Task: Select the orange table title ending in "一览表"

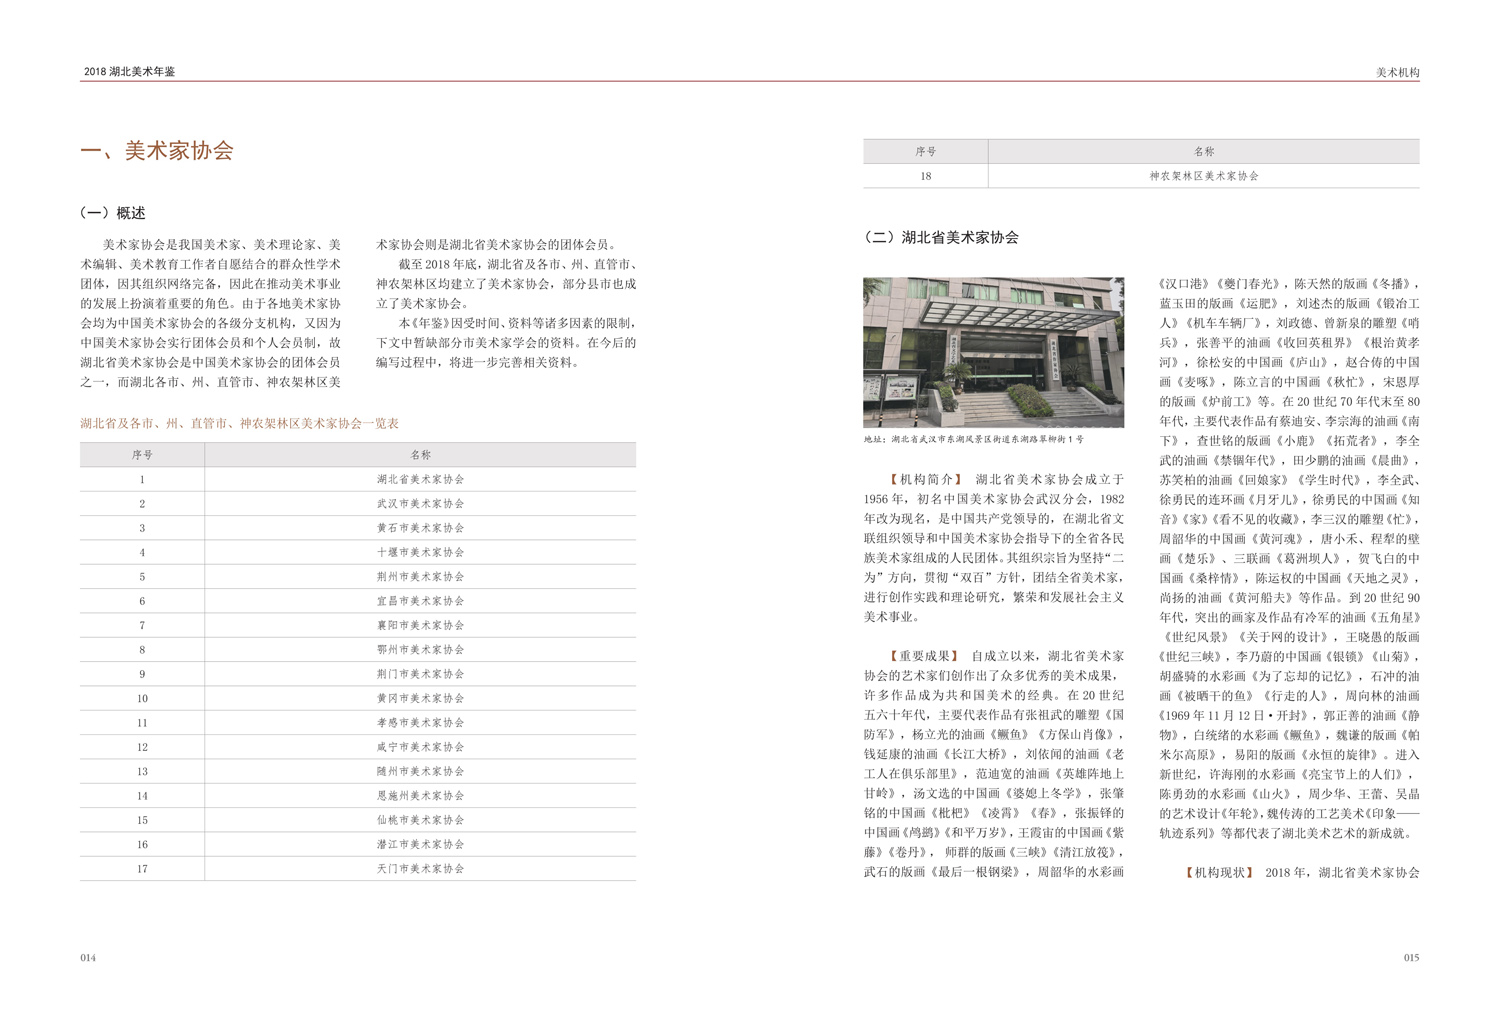Action: [240, 424]
